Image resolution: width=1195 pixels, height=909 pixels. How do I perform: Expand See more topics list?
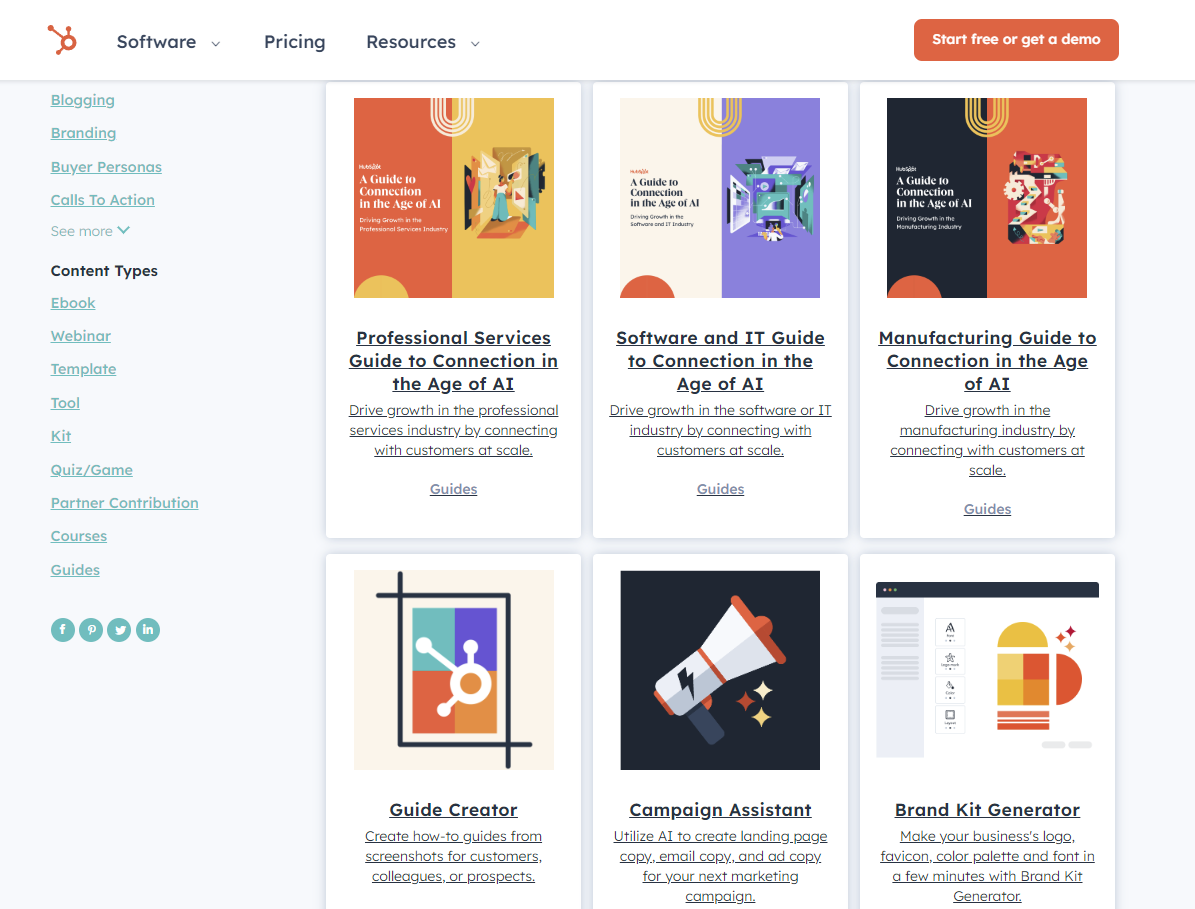point(90,231)
